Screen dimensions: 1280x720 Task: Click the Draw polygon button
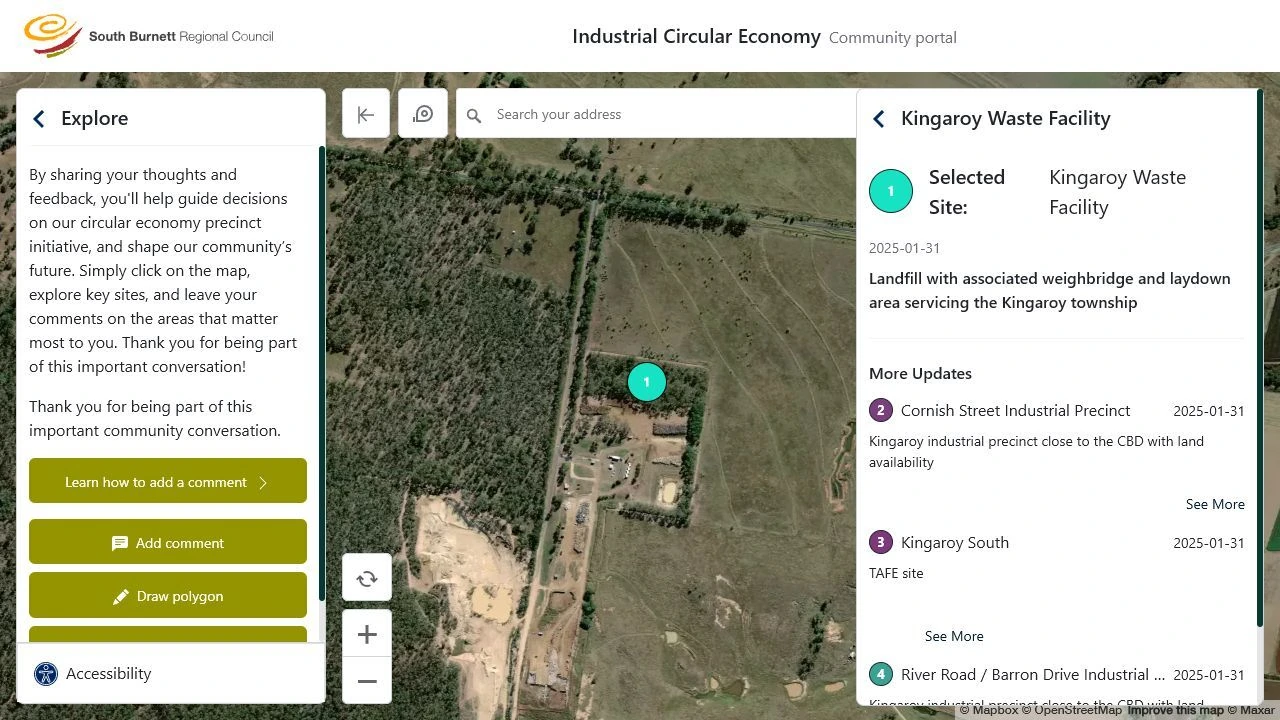tap(168, 595)
